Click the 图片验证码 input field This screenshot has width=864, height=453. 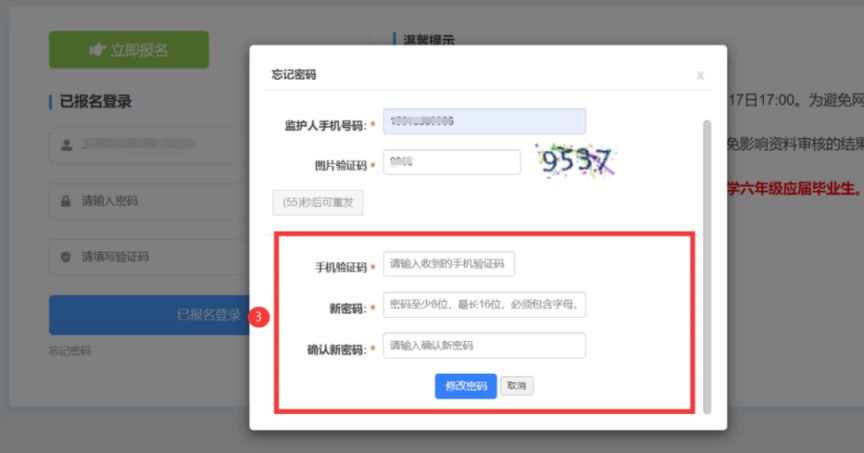pyautogui.click(x=452, y=162)
